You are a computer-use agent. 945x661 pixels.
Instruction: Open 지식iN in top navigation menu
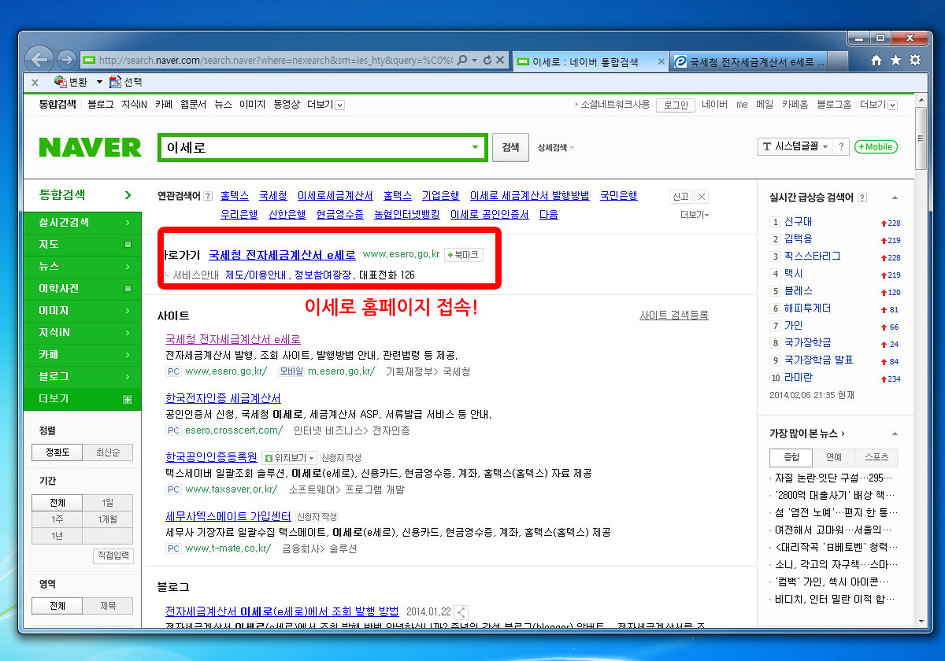pos(134,104)
